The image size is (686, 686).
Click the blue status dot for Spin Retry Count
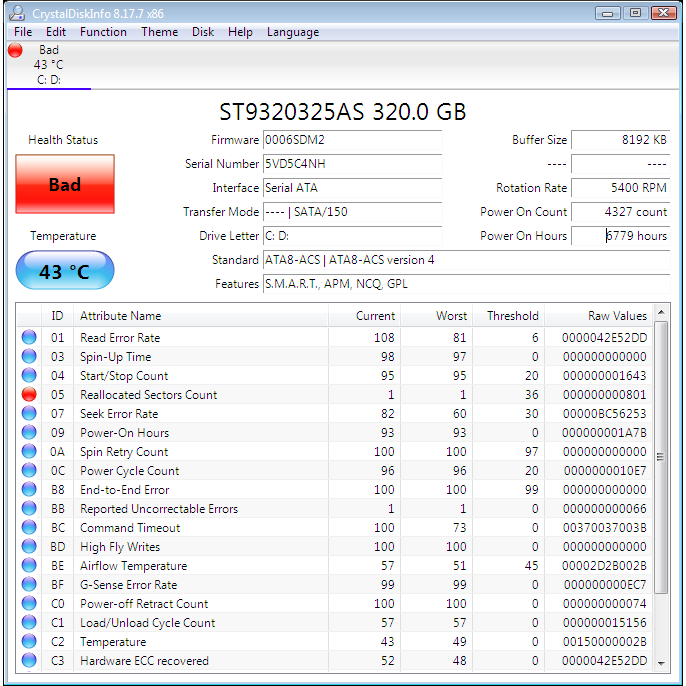coord(29,451)
